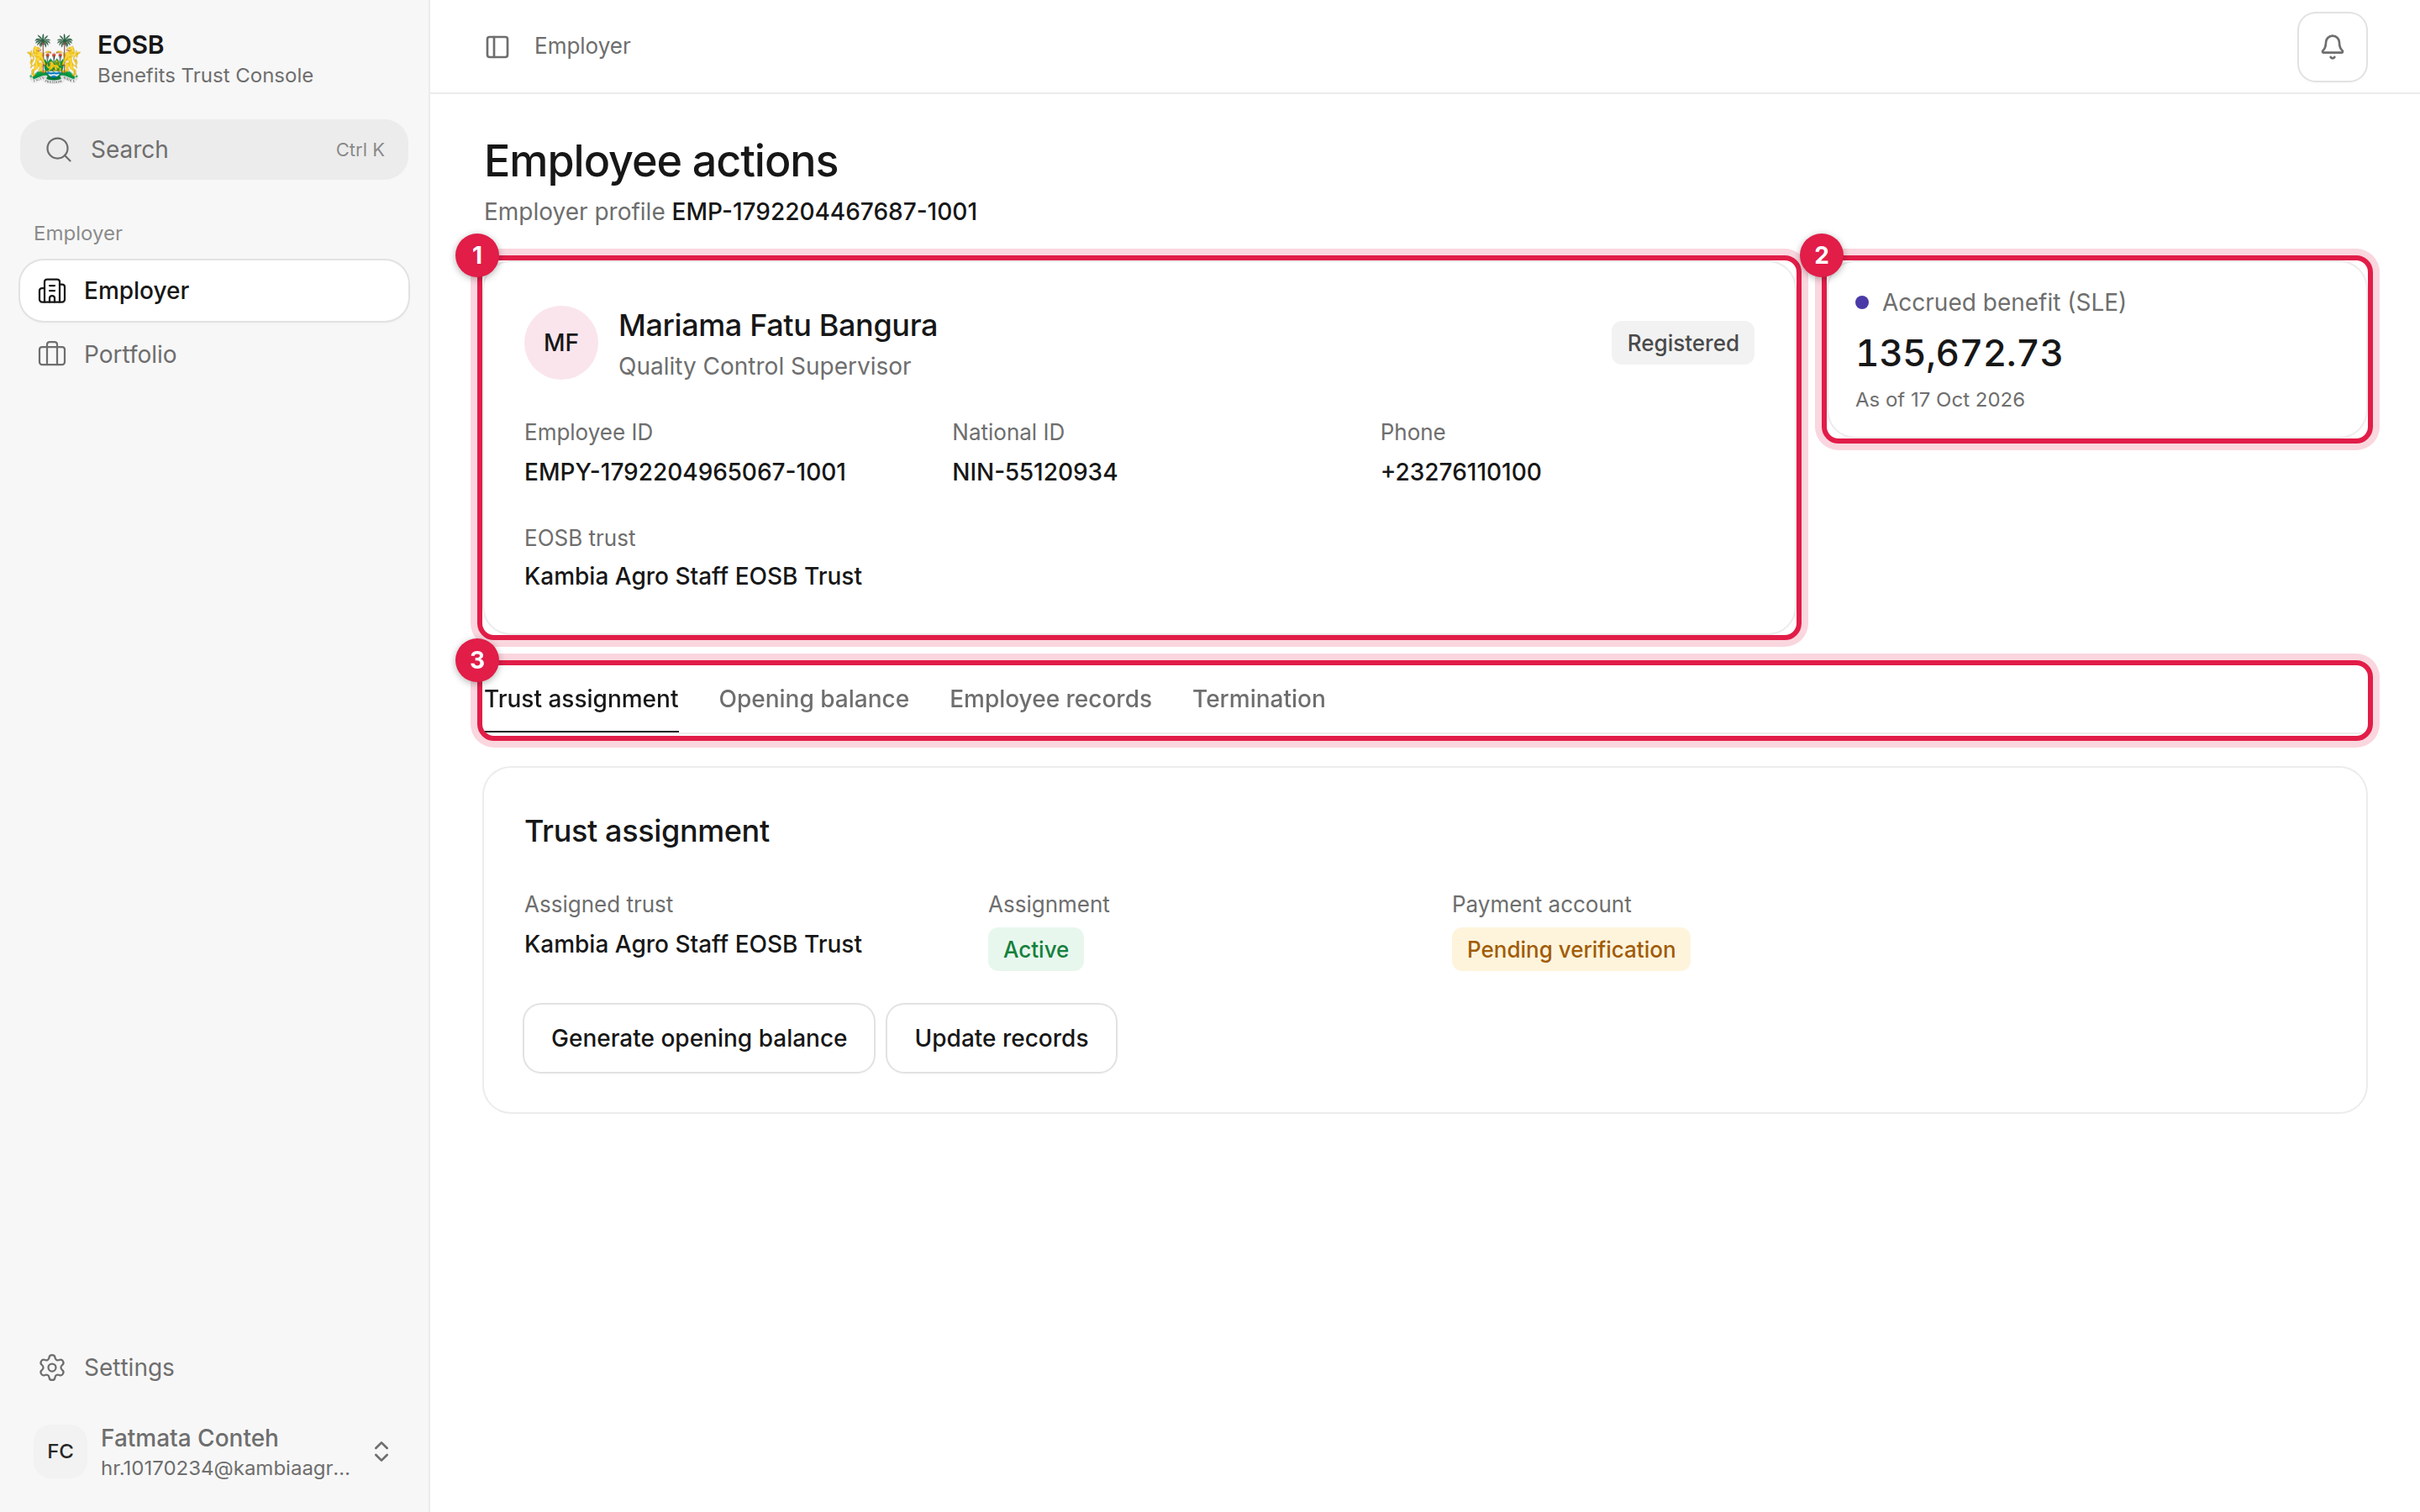Open the Employer sidebar item

point(214,291)
